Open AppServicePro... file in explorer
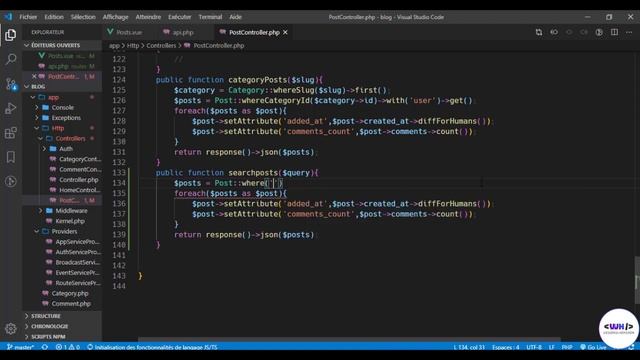The height and width of the screenshot is (360, 640). click(x=78, y=242)
